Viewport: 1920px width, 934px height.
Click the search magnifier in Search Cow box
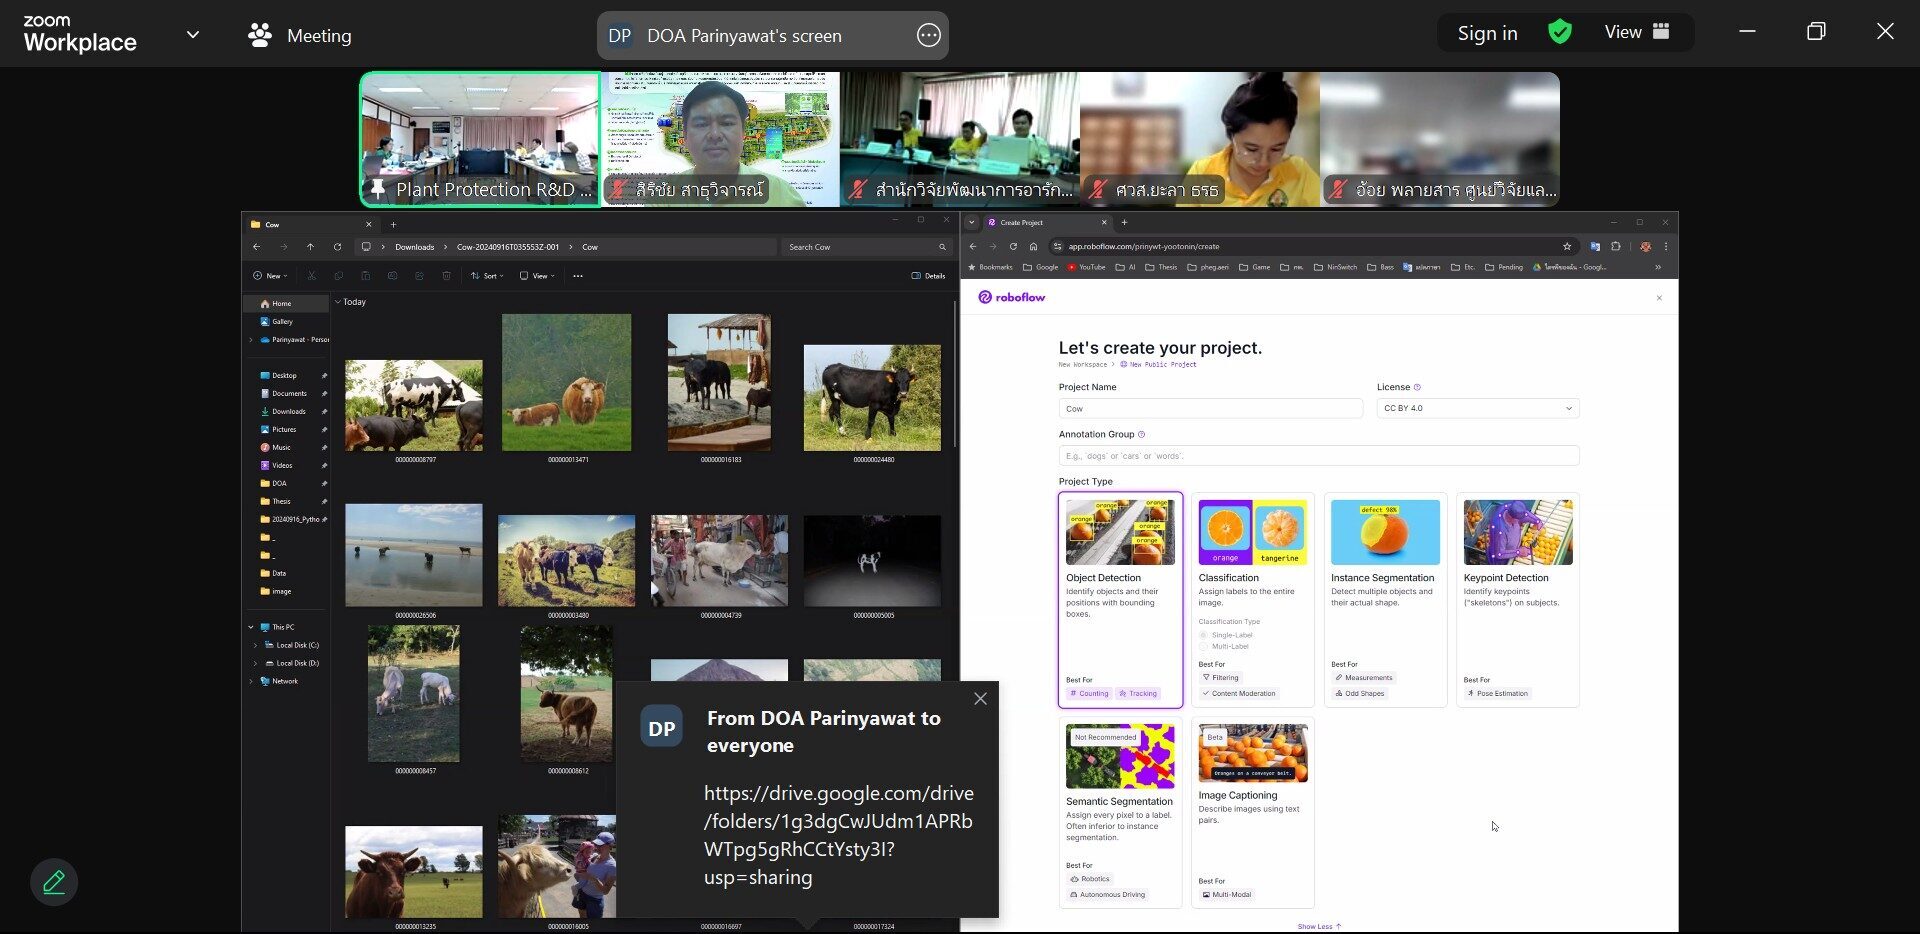click(x=942, y=247)
